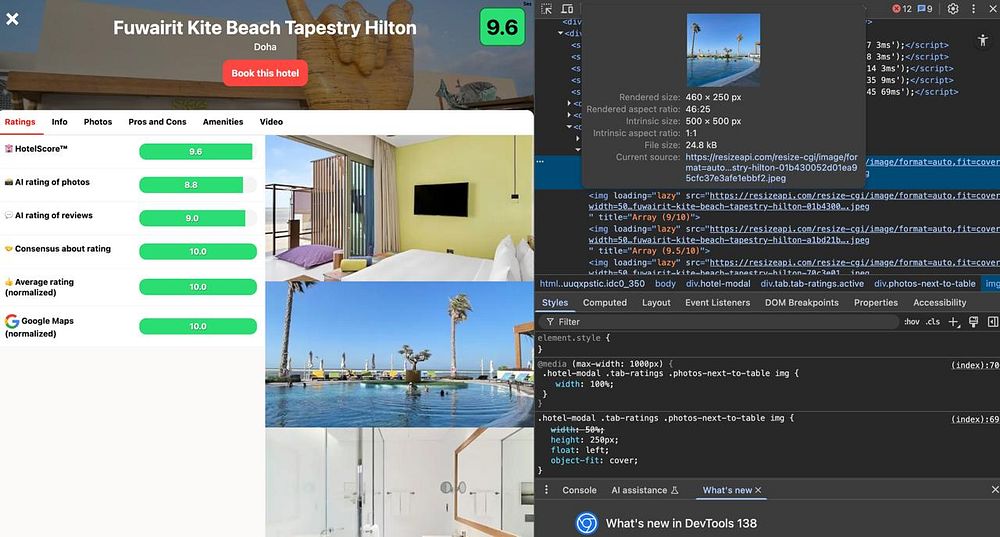This screenshot has height=537, width=1000.
Task: Open the Amenities tab
Action: tap(223, 122)
